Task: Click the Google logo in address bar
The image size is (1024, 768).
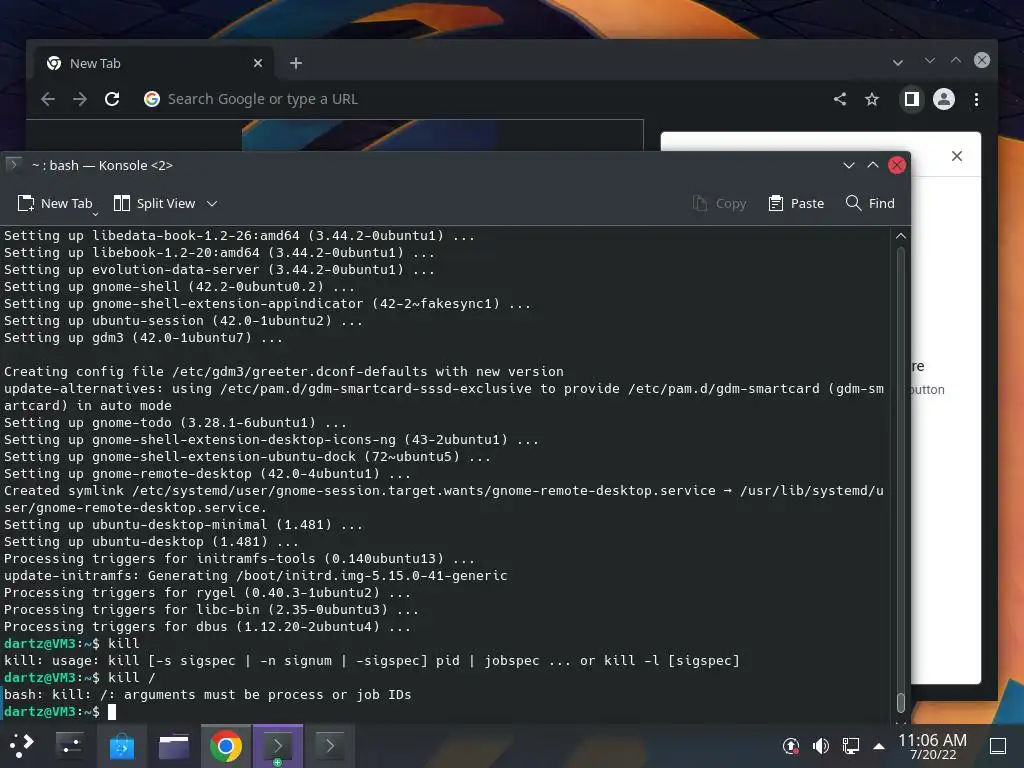Action: pos(152,99)
